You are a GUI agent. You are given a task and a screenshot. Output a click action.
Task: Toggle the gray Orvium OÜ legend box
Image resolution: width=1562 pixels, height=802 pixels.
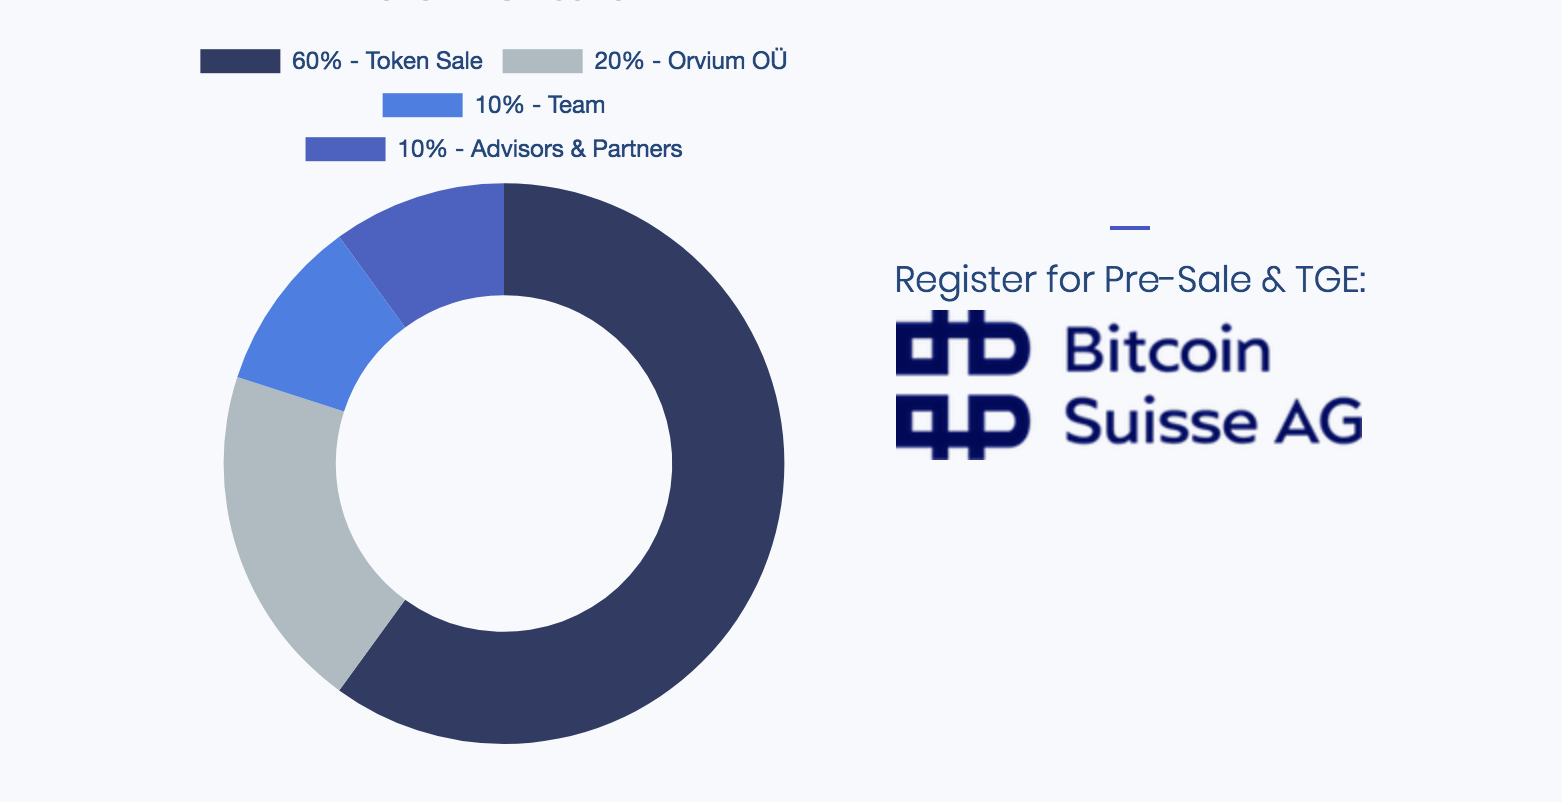[x=542, y=61]
